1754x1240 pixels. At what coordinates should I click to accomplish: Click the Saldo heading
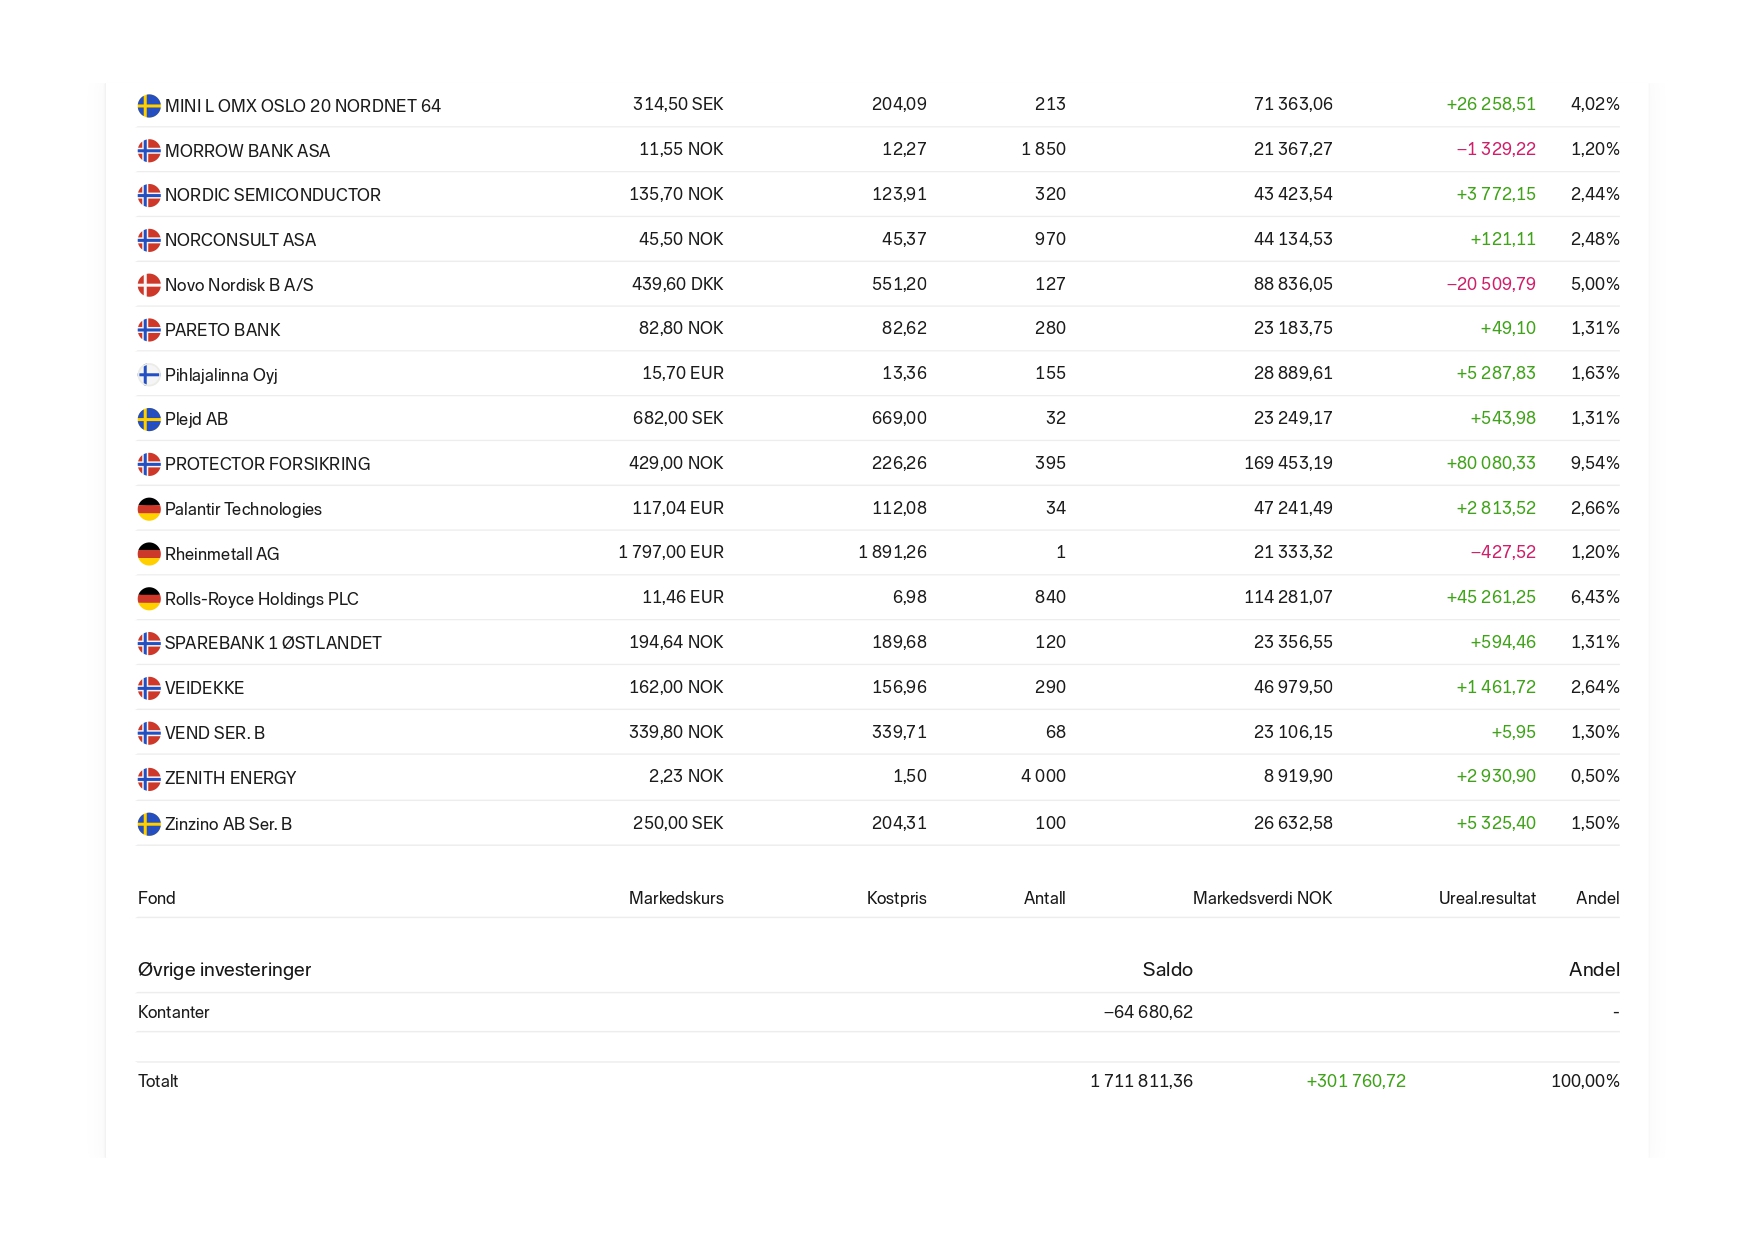(x=1167, y=969)
